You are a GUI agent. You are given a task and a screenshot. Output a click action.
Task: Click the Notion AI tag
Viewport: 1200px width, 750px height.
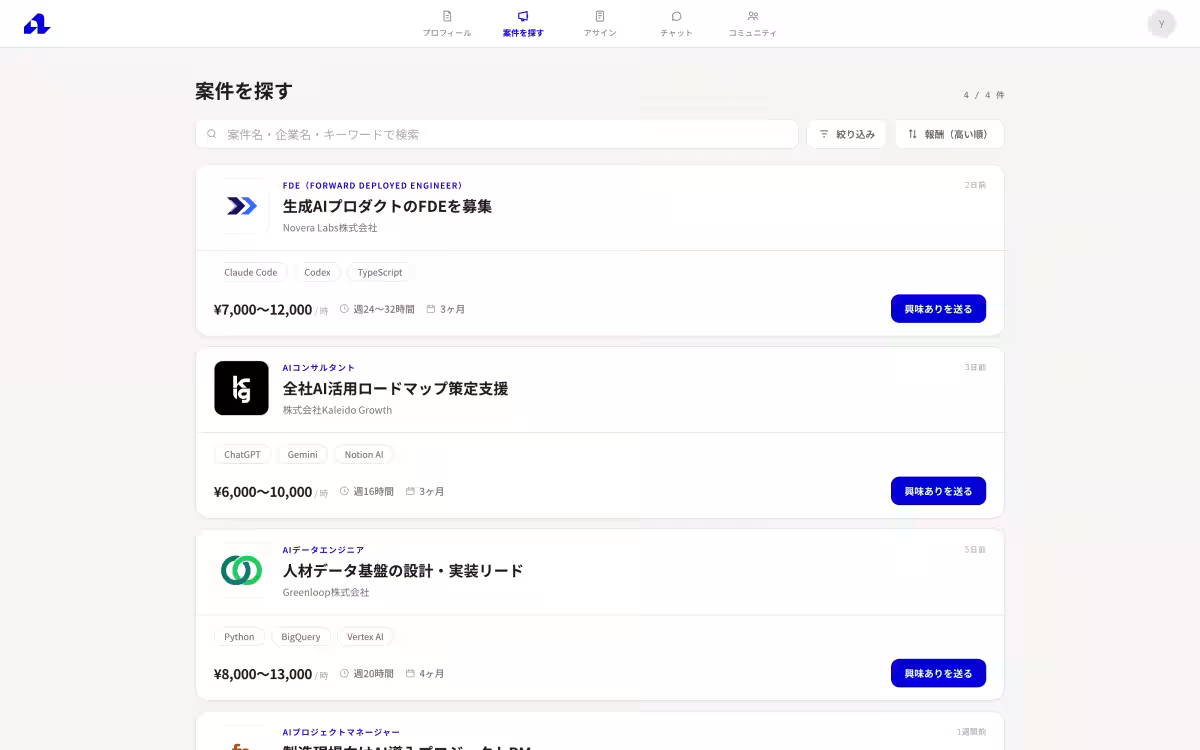click(x=364, y=454)
